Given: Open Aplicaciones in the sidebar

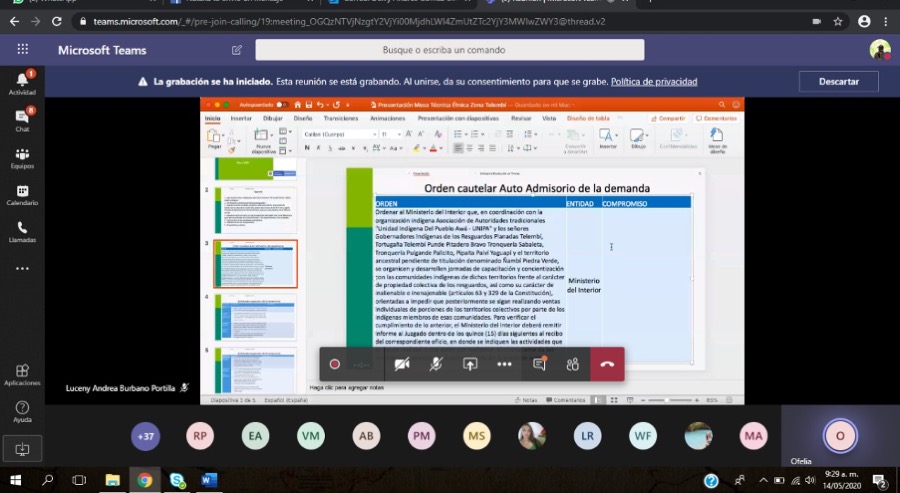Looking at the screenshot, I should (x=22, y=374).
